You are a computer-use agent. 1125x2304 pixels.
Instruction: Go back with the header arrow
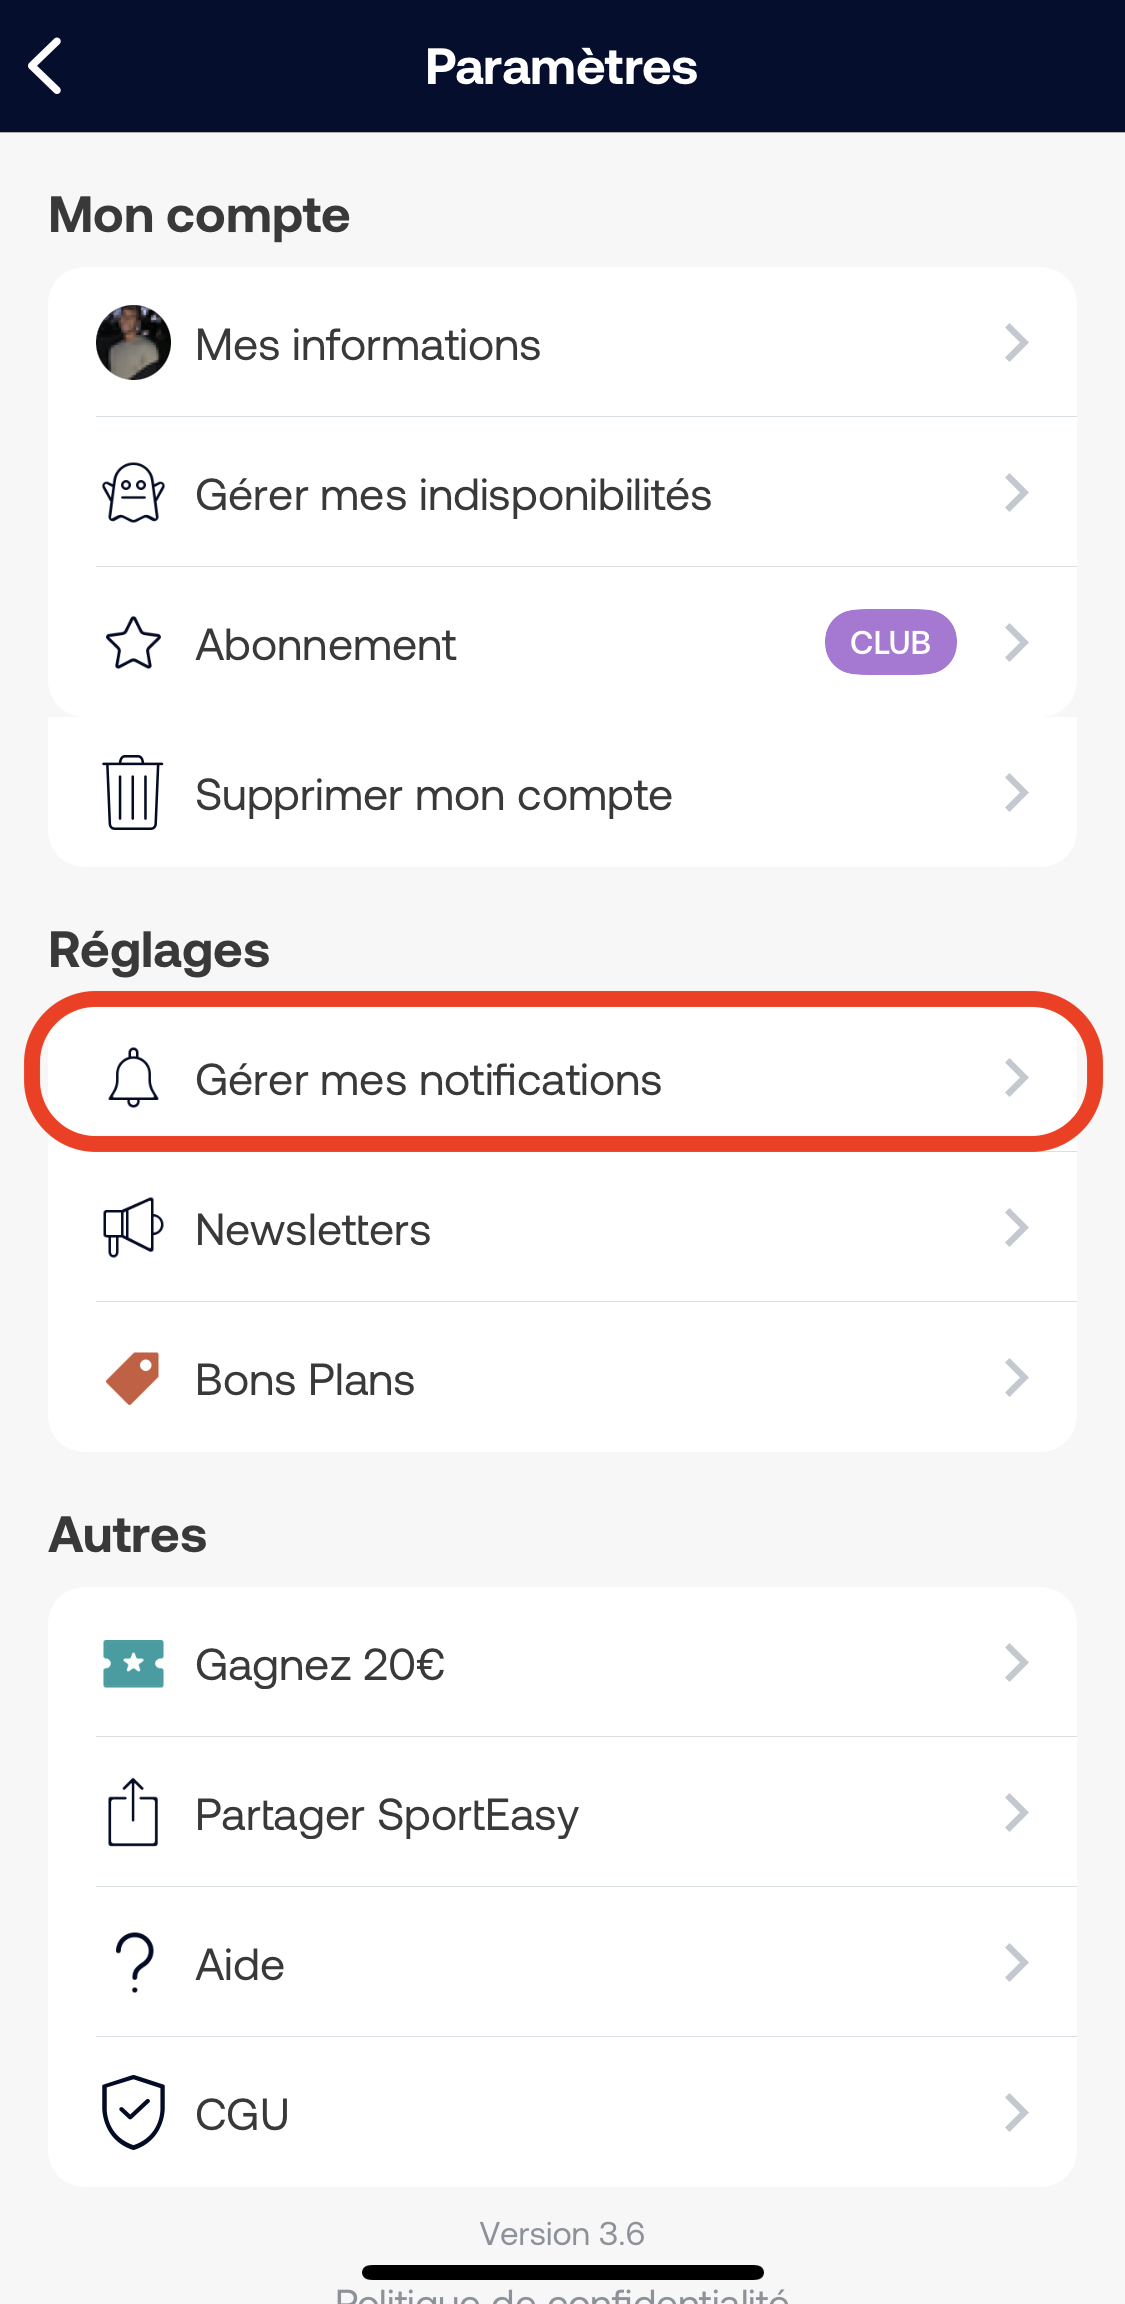[x=45, y=66]
